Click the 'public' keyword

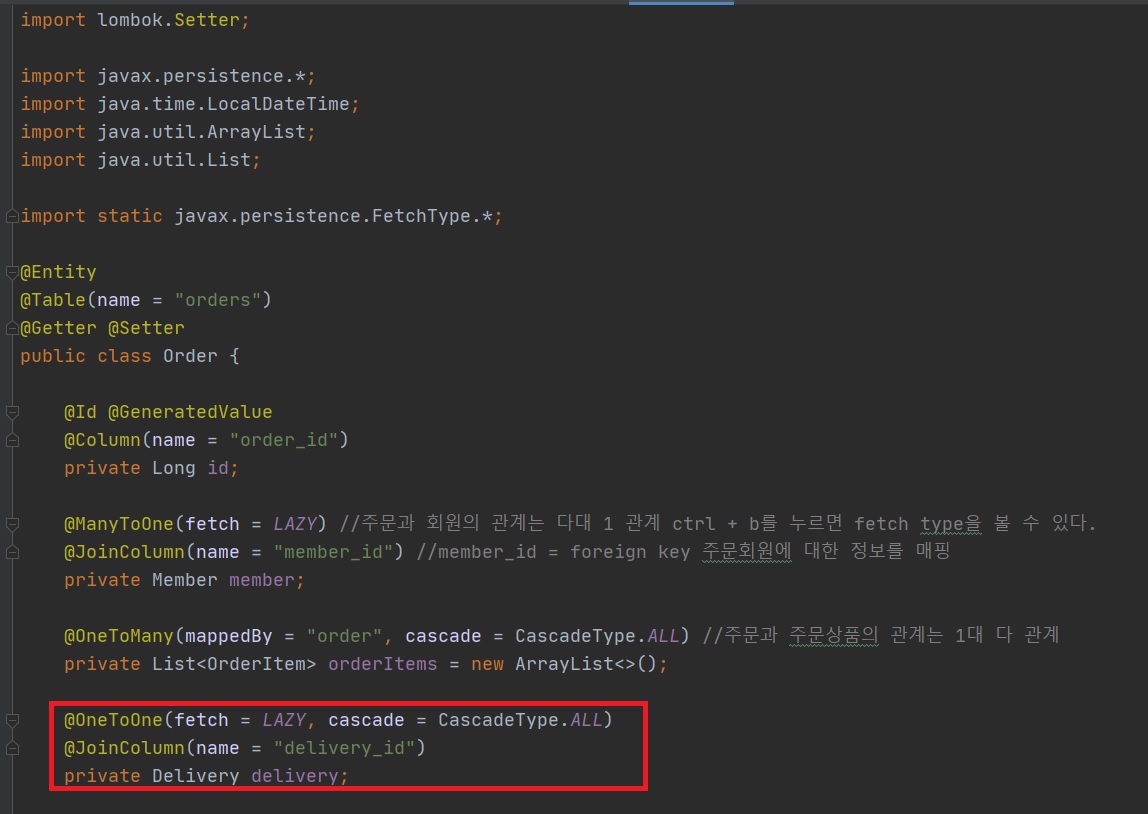[53, 356]
